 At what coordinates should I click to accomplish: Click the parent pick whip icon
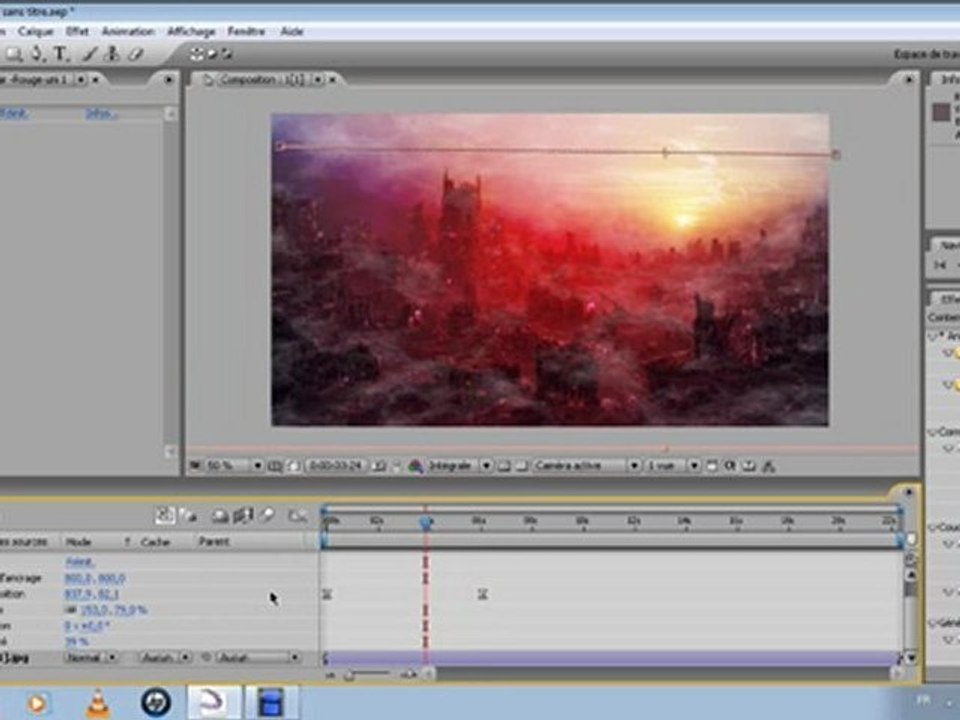[206, 658]
